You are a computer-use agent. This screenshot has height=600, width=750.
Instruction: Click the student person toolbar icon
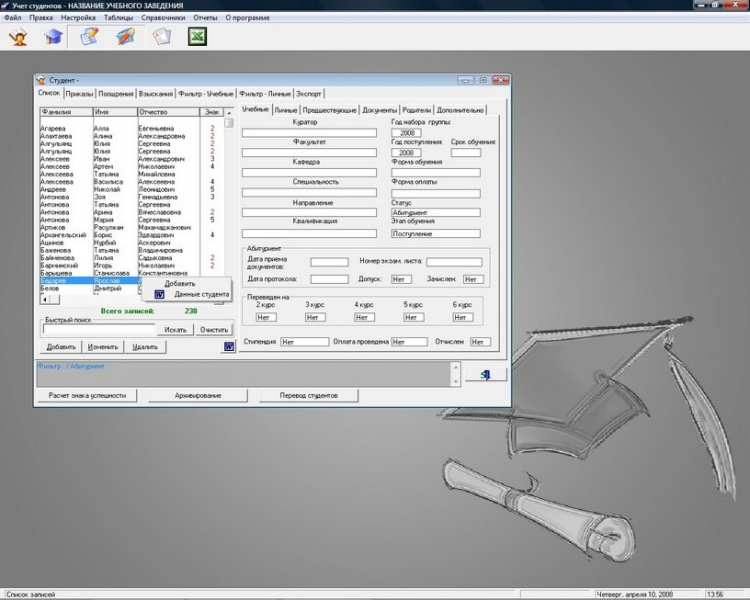click(17, 37)
